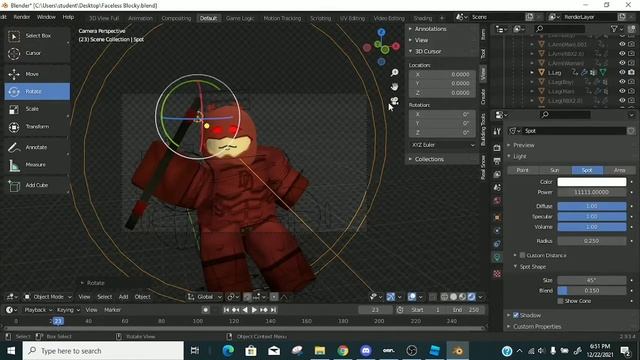Toggle the viewport X-ray button
Screen dimensions: 640x360
click(433, 297)
